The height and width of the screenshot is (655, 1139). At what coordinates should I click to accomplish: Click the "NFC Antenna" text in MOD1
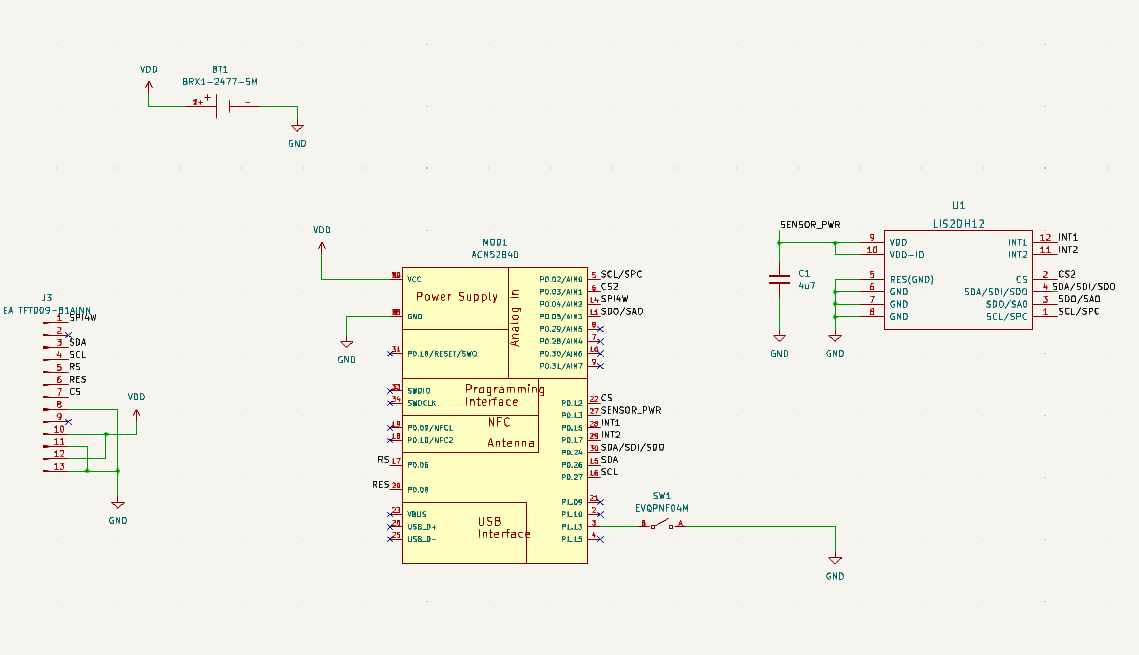point(510,433)
